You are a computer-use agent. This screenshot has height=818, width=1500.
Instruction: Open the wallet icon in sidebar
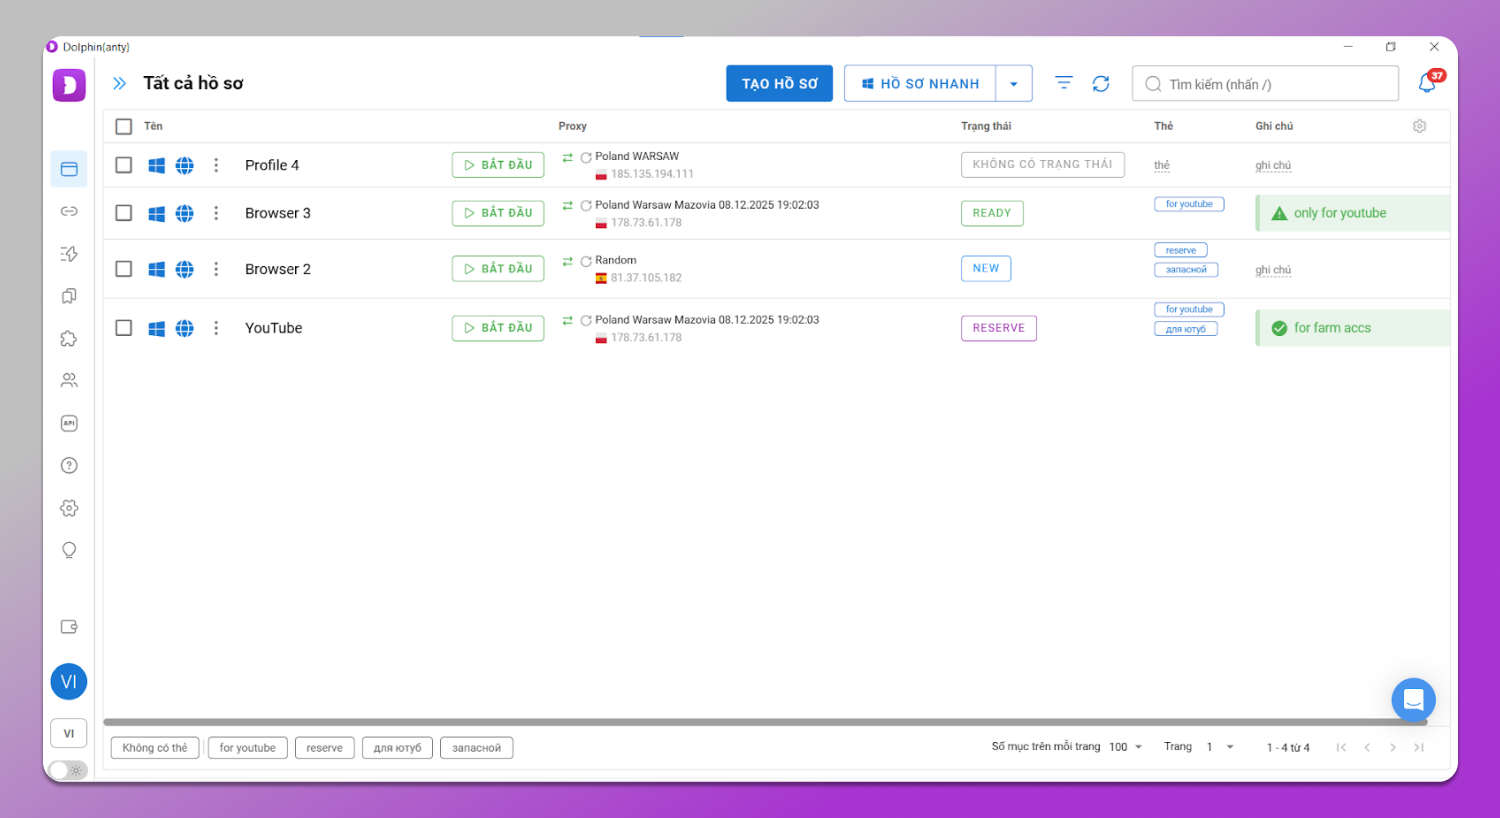click(x=69, y=627)
